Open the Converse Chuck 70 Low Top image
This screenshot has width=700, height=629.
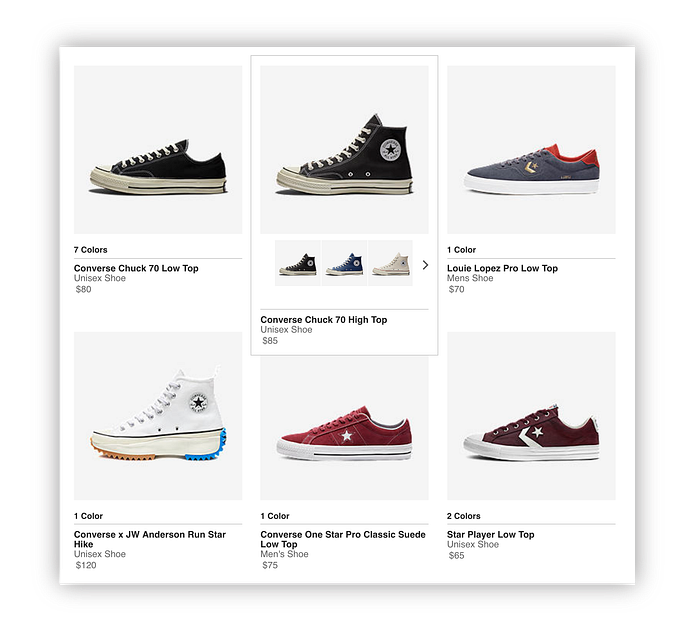click(158, 150)
